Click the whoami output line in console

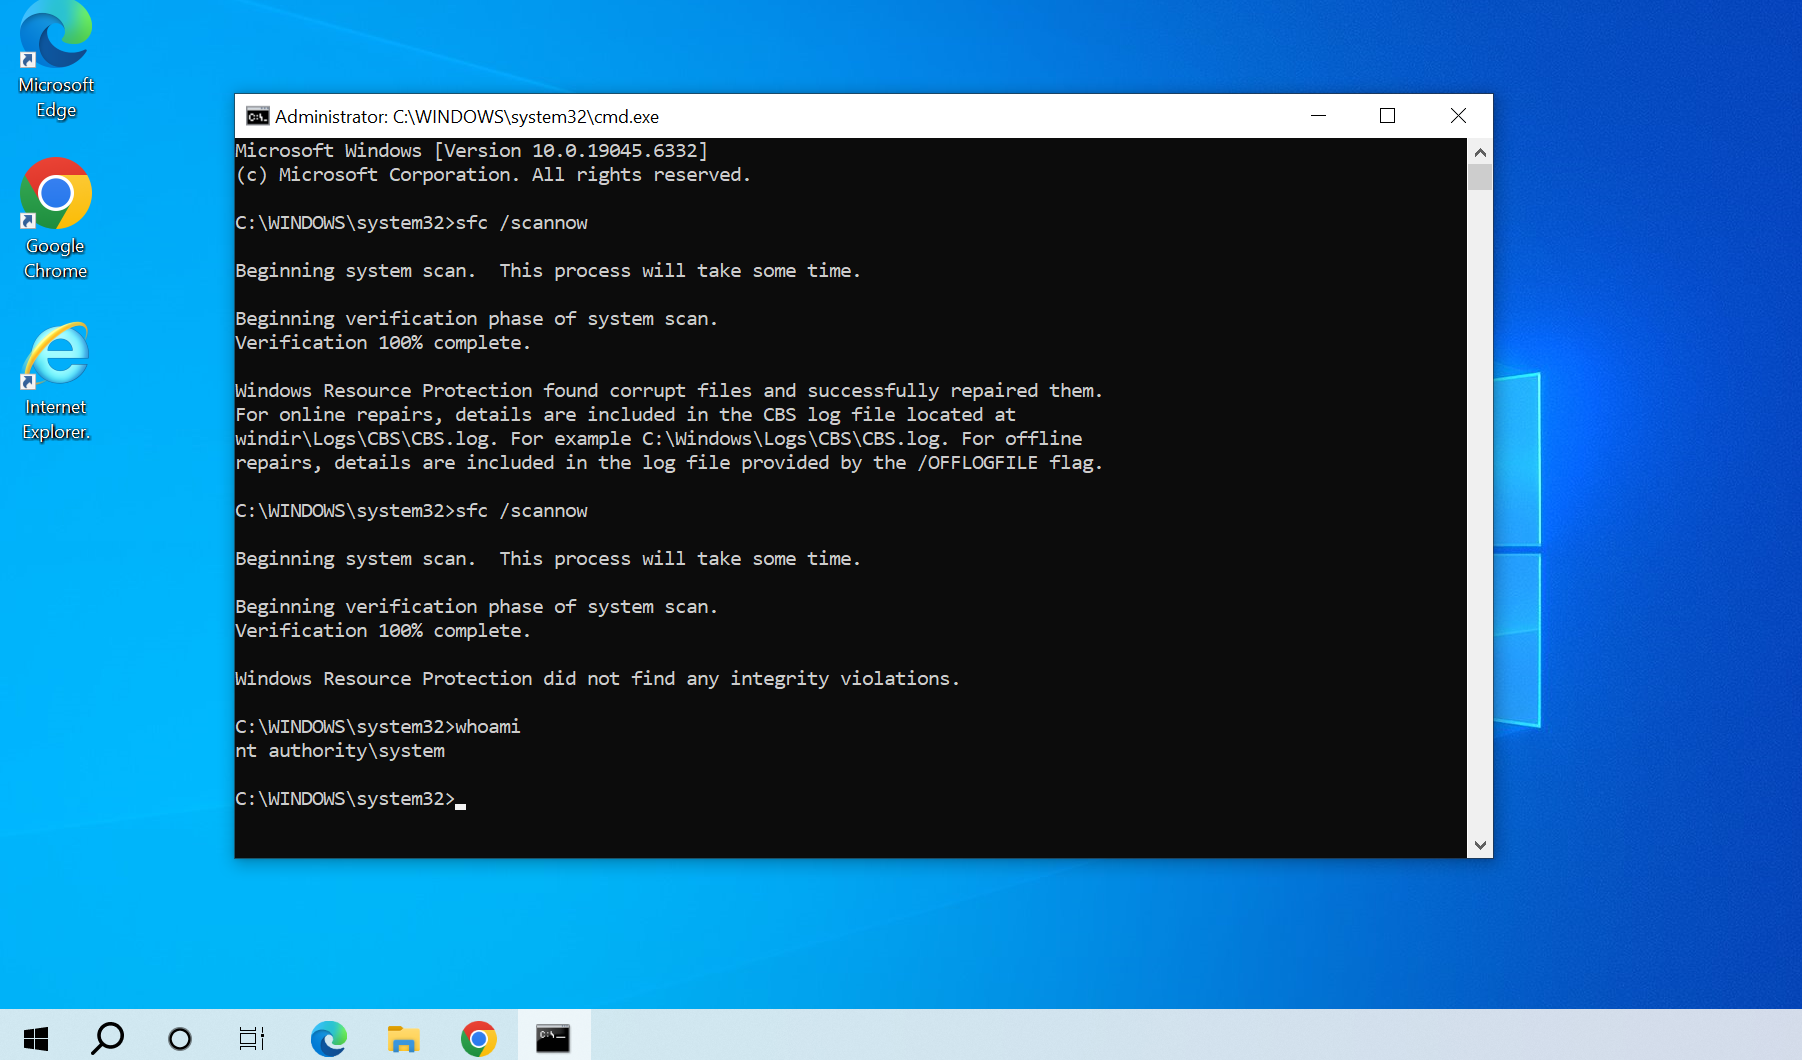340,751
